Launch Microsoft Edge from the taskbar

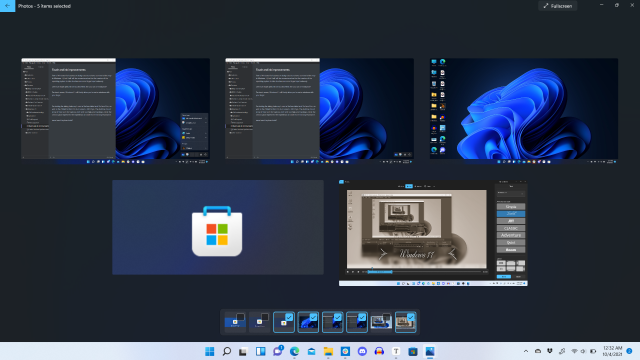(x=294, y=351)
